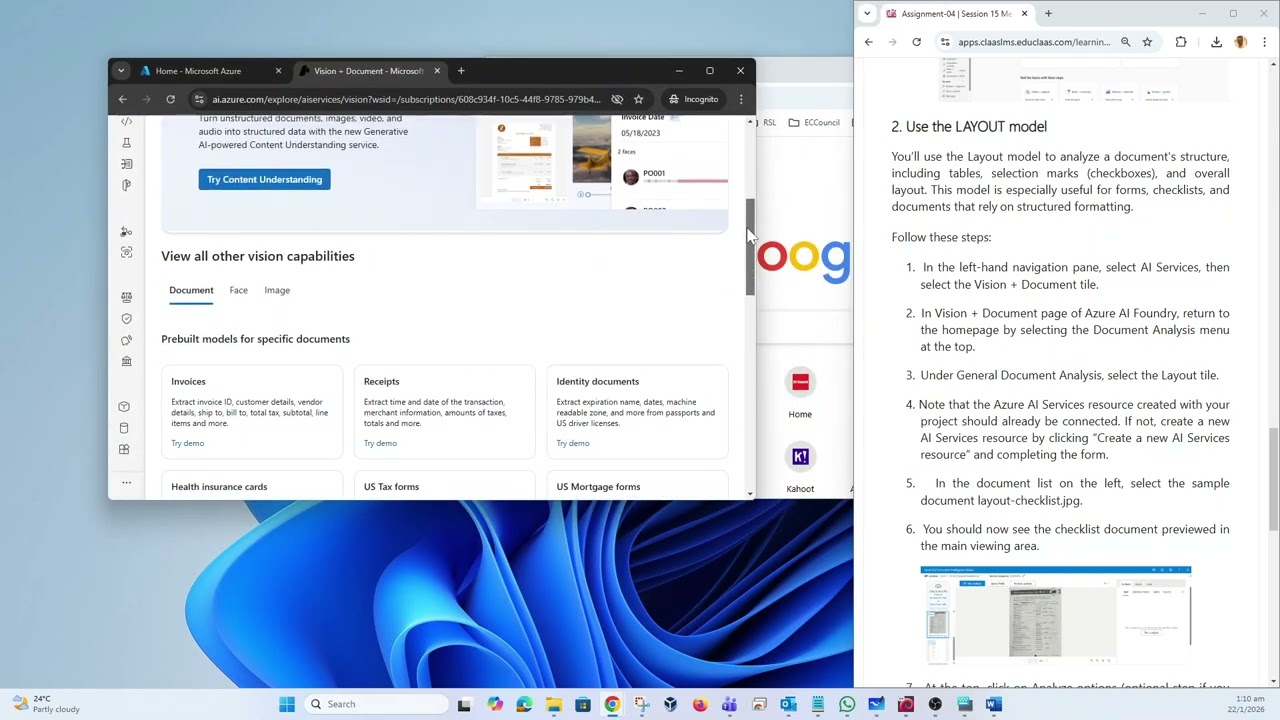Select the Image capabilities tab
Screen dimensions: 1280x720
(x=277, y=290)
